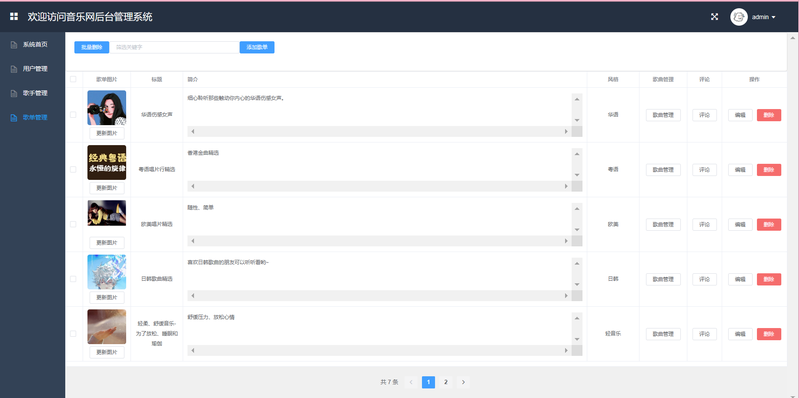Click 更新图片 under 华语伤感女声 cover

tap(107, 133)
